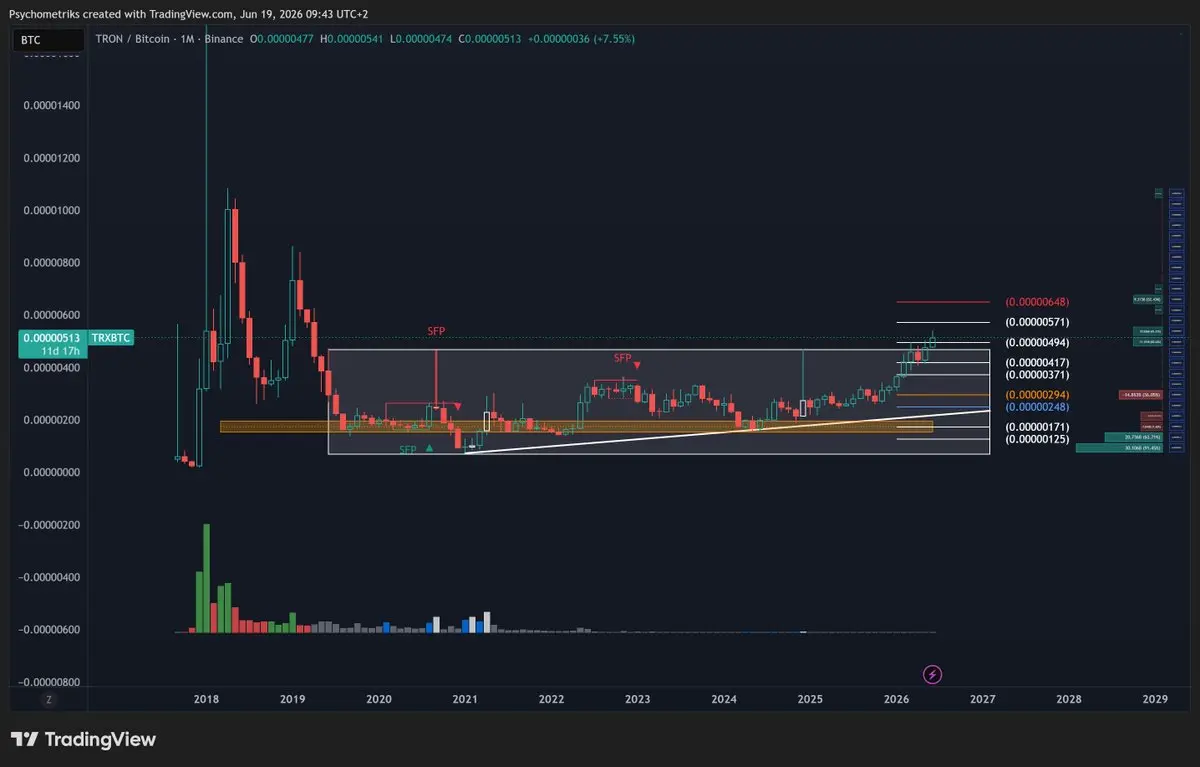Click the red SFP label above the 2020 wick
The width and height of the screenshot is (1200, 767).
point(436,330)
